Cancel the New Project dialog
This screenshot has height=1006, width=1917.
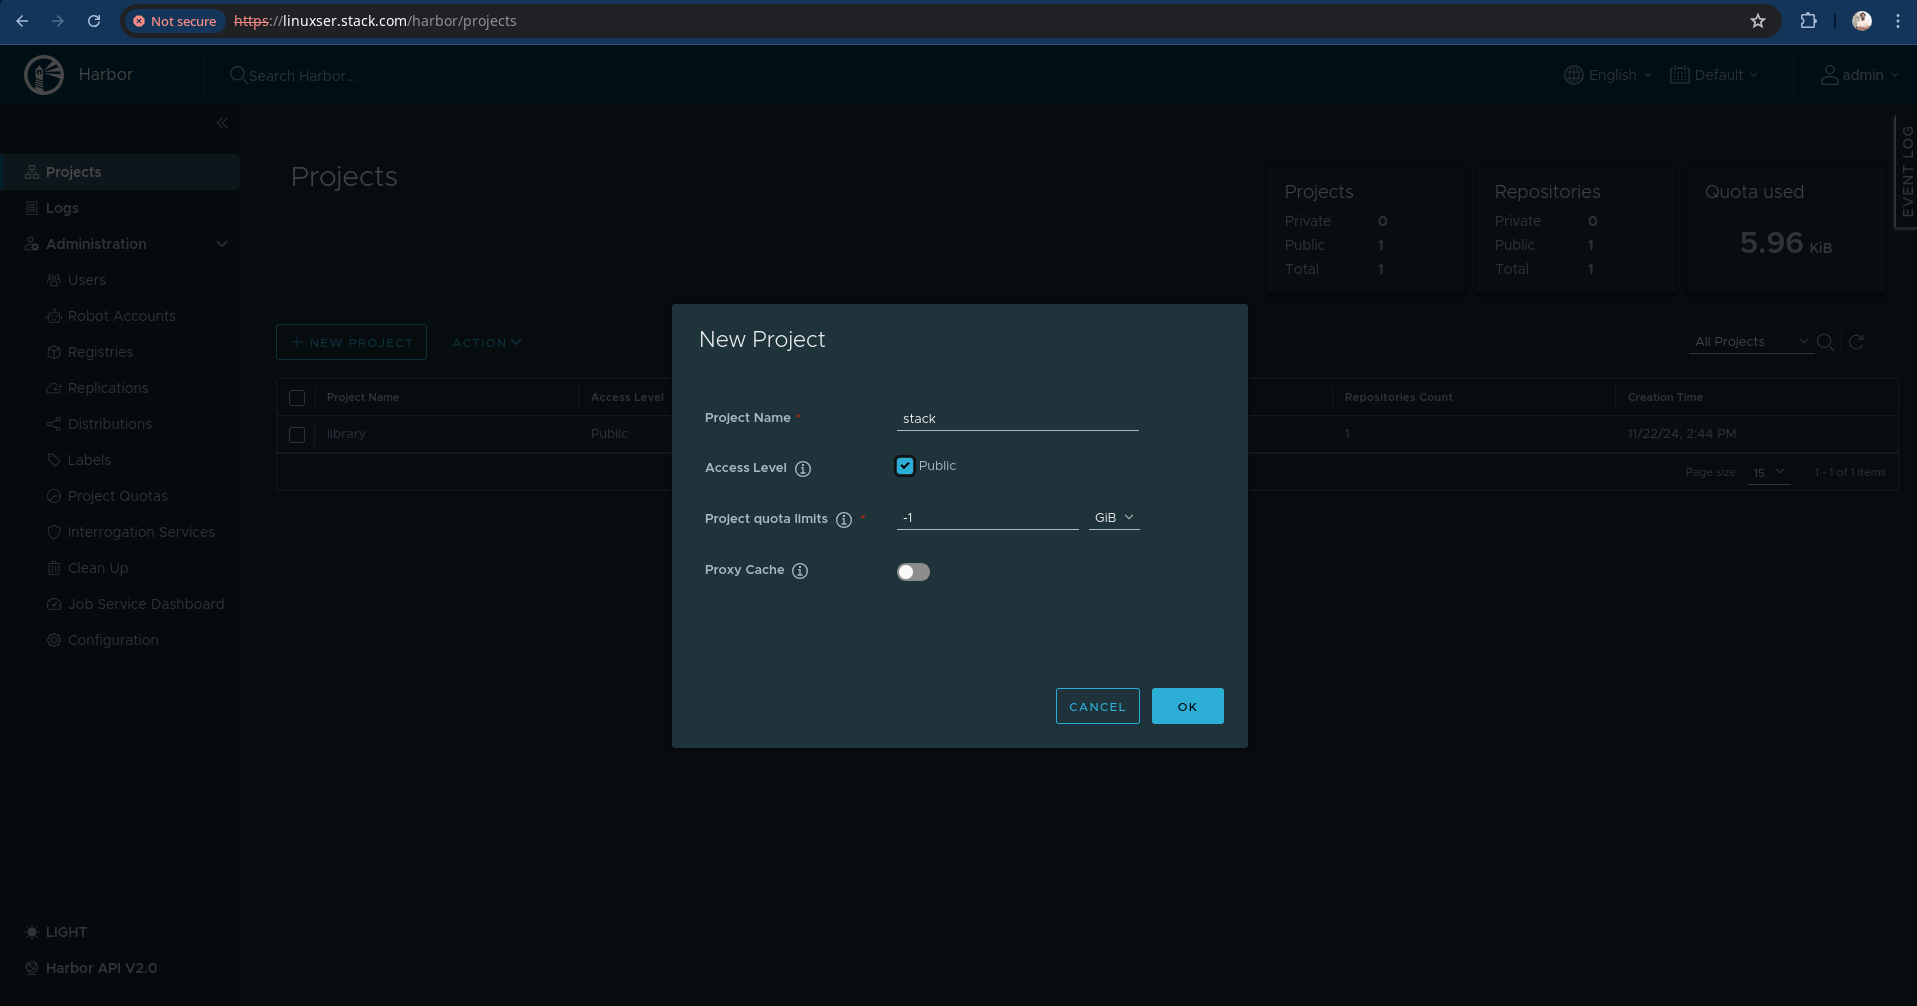click(1097, 705)
